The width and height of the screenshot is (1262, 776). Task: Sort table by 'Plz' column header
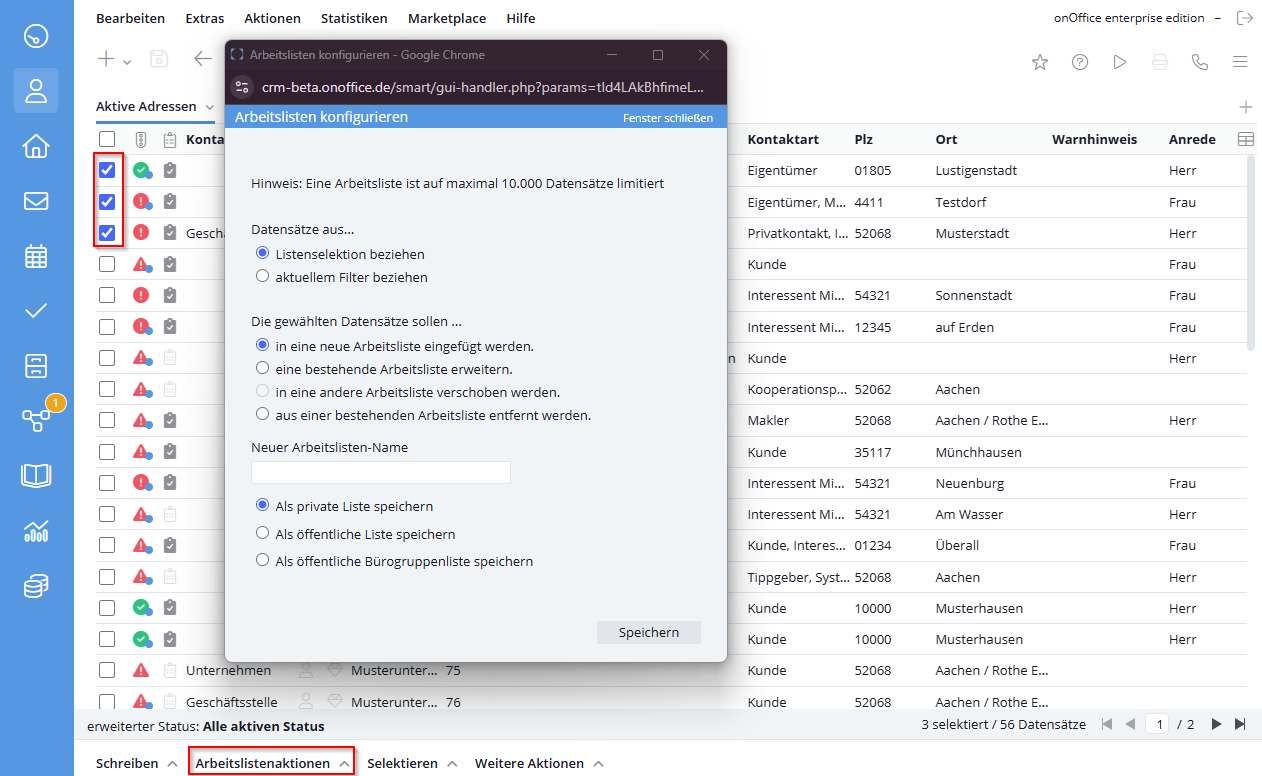pos(864,139)
